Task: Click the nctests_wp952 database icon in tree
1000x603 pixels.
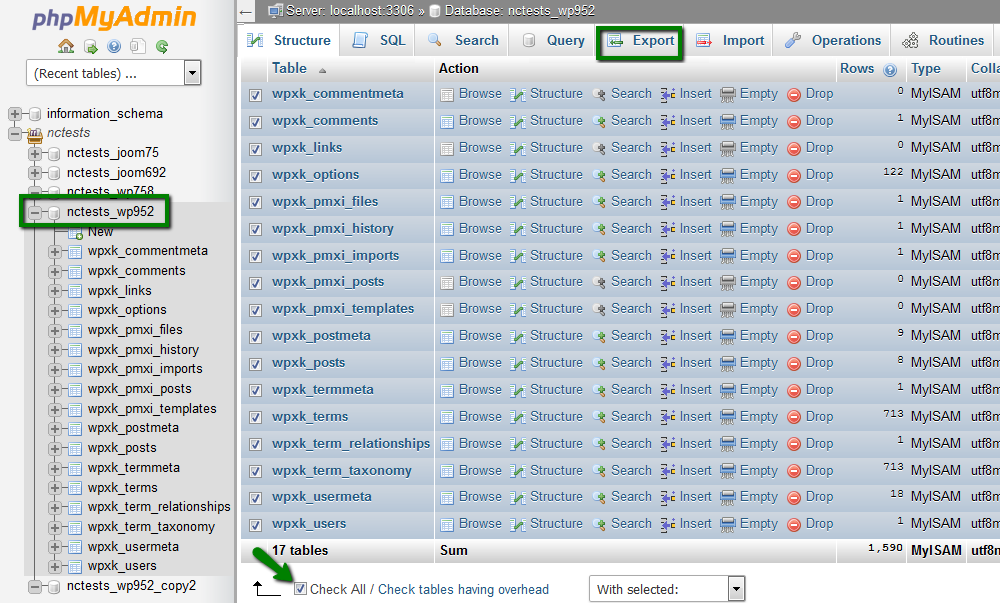Action: pyautogui.click(x=54, y=212)
